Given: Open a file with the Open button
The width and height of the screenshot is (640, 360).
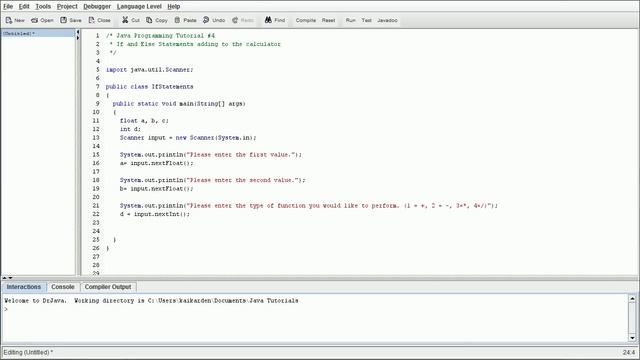Looking at the screenshot, I should [x=42, y=20].
